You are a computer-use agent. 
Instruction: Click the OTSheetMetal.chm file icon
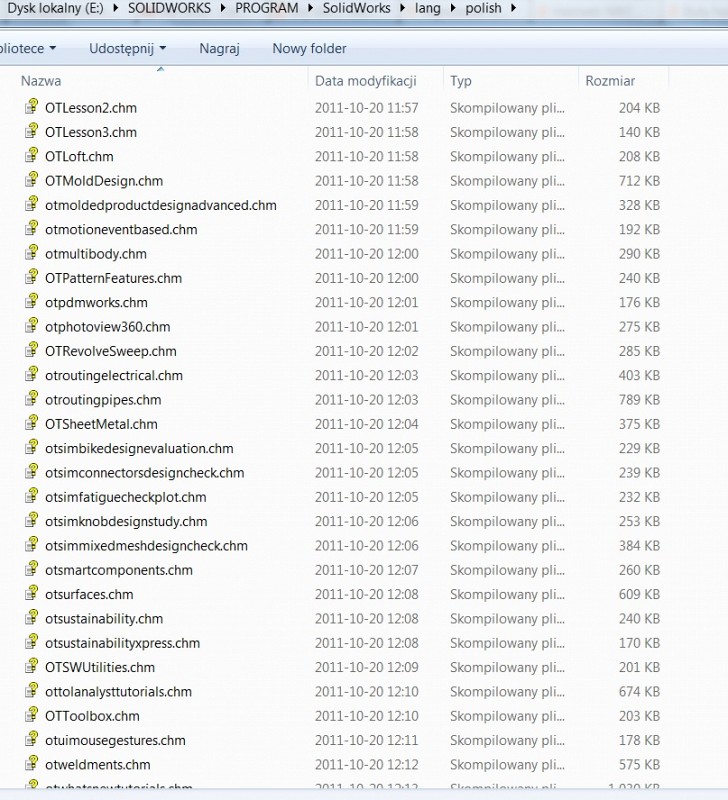[x=32, y=423]
